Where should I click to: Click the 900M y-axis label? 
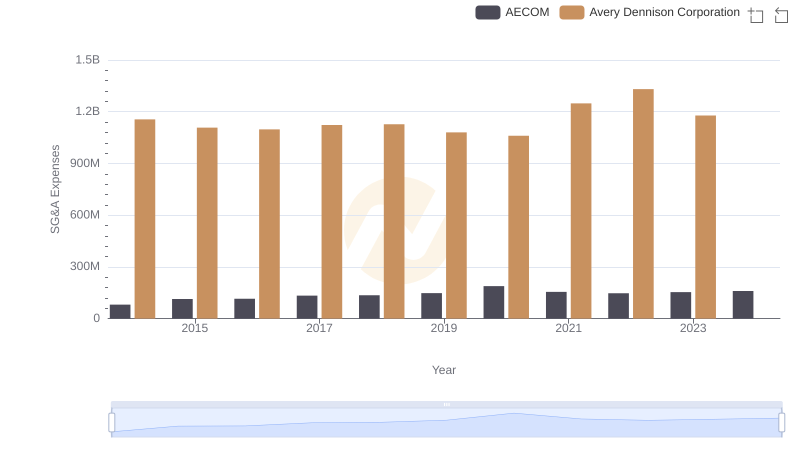[x=85, y=163]
